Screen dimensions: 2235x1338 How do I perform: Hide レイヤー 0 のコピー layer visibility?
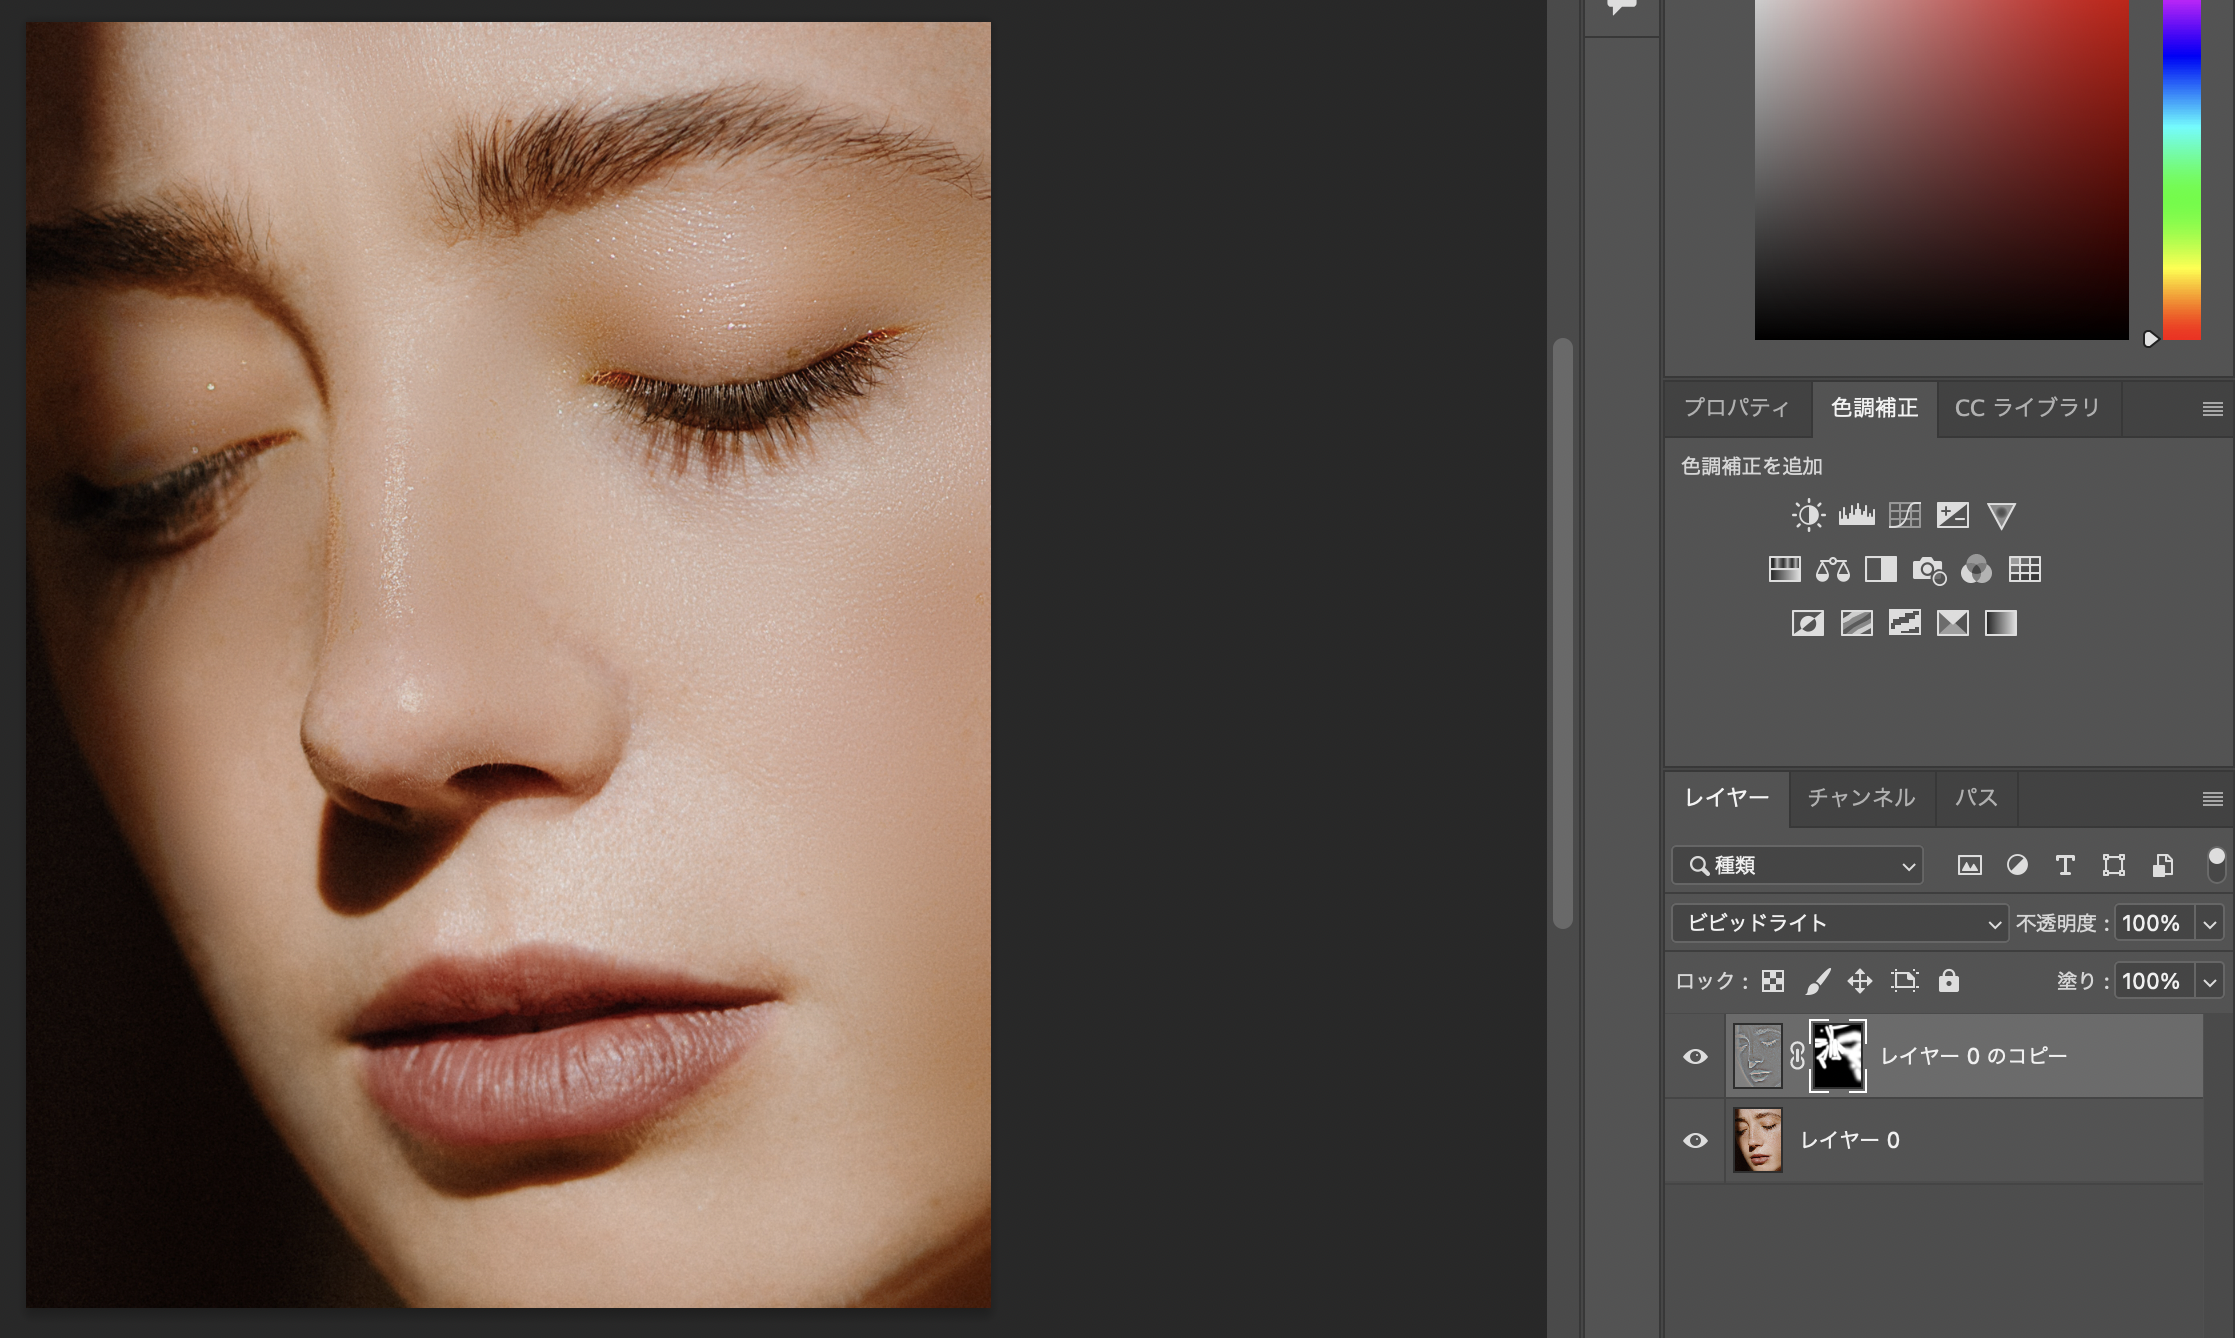pyautogui.click(x=1695, y=1056)
